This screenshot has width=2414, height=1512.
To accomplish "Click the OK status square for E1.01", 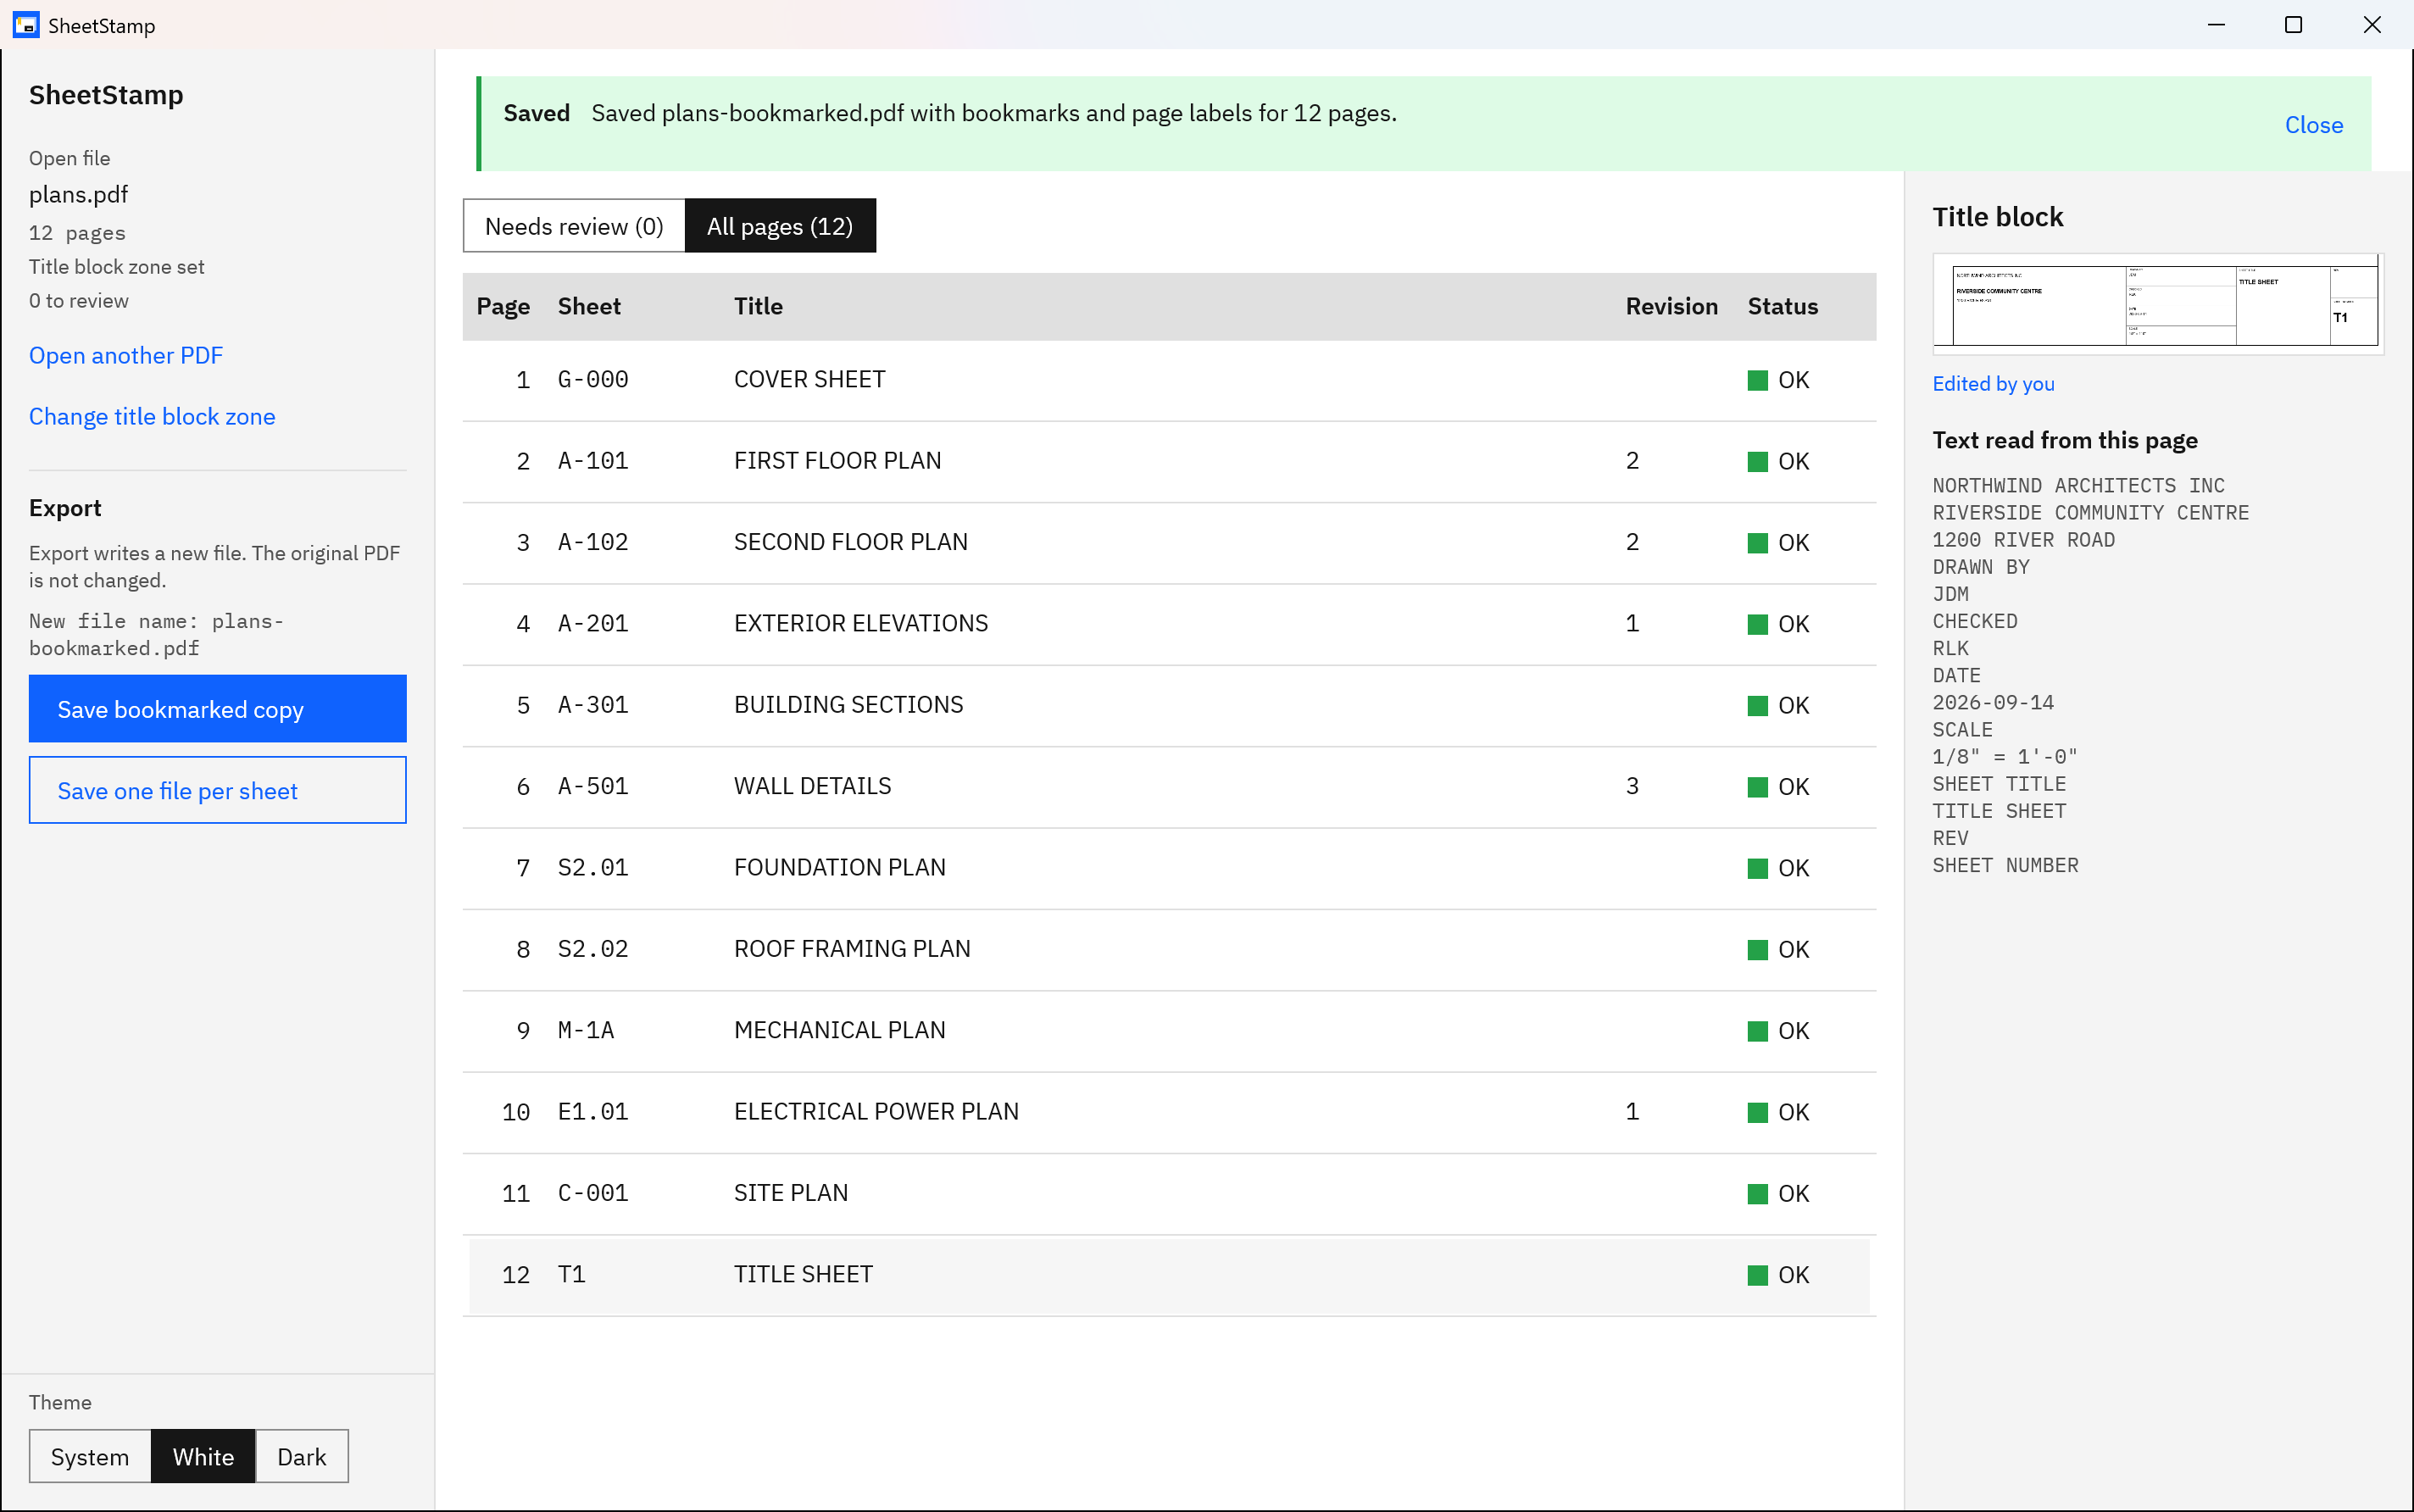I will [x=1757, y=1112].
